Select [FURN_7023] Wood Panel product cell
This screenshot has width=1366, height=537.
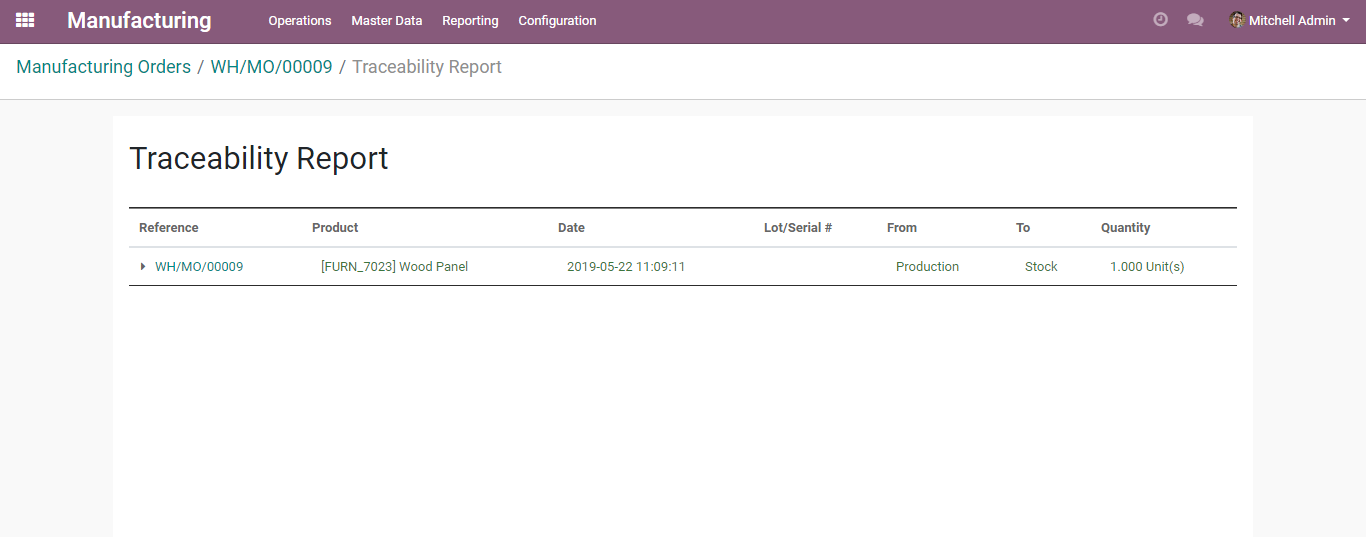[x=394, y=267]
